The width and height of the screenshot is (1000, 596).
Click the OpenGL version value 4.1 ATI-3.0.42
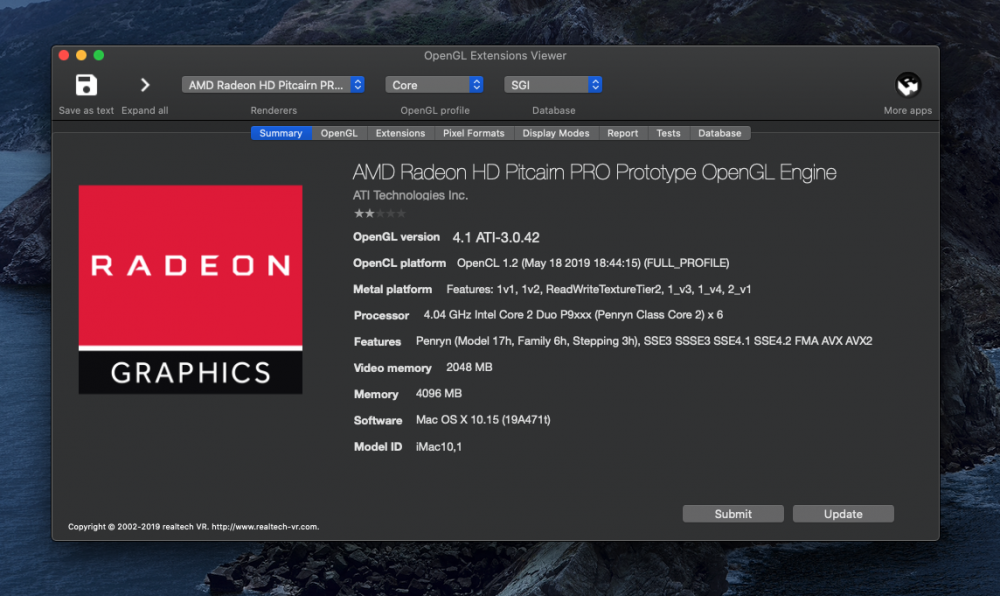[x=496, y=238]
